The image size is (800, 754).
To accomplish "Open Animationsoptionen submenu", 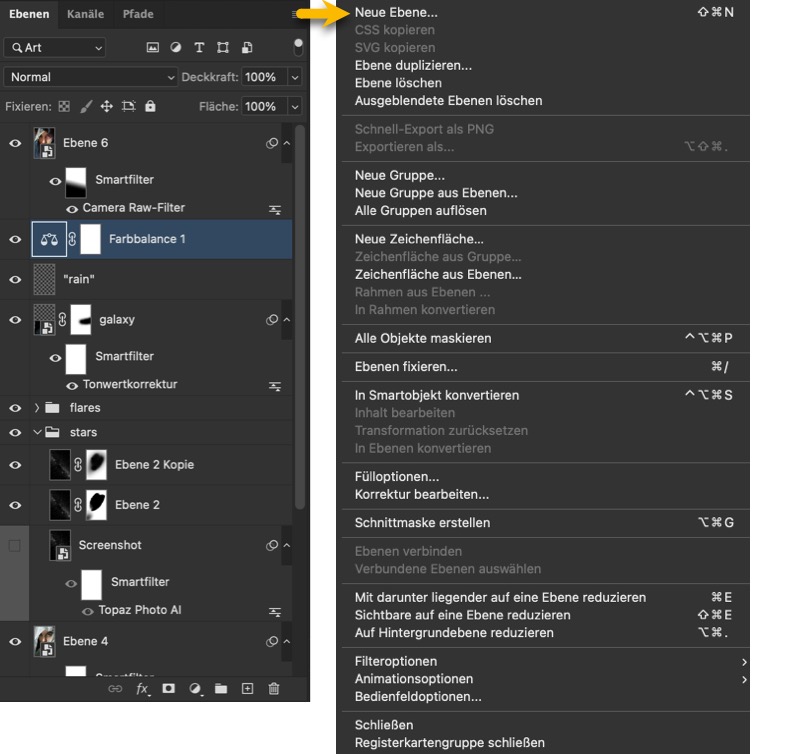I will coord(545,678).
